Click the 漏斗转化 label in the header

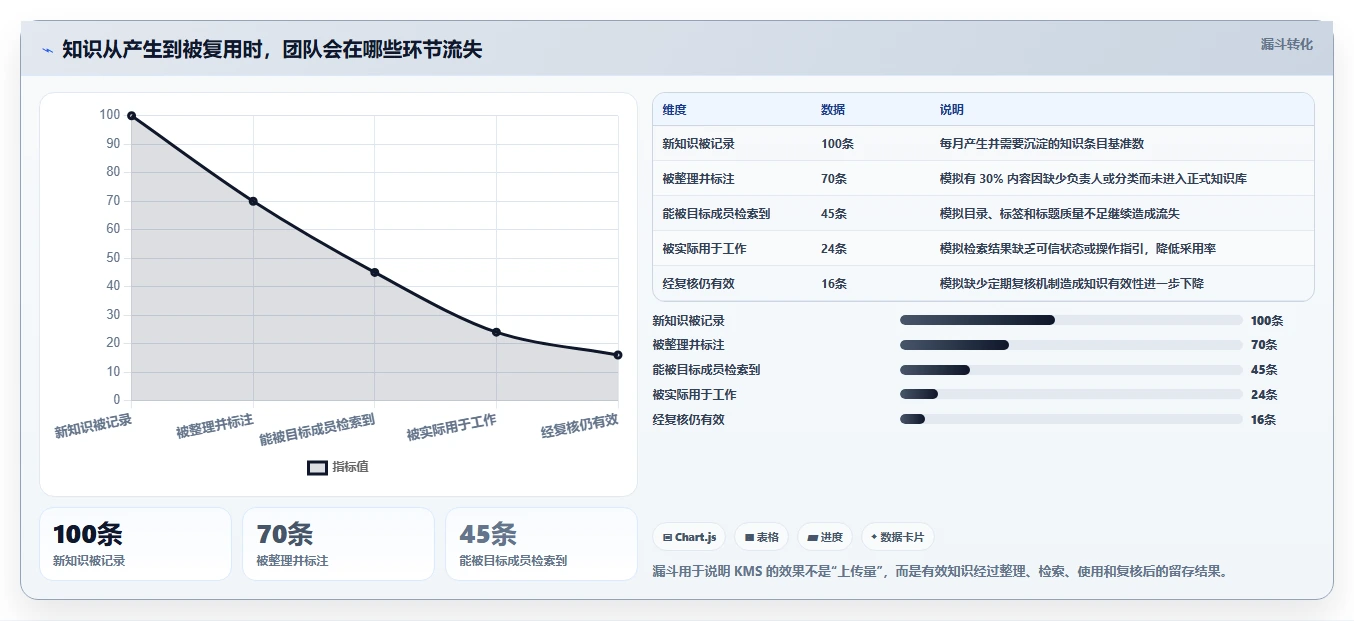[x=1286, y=45]
